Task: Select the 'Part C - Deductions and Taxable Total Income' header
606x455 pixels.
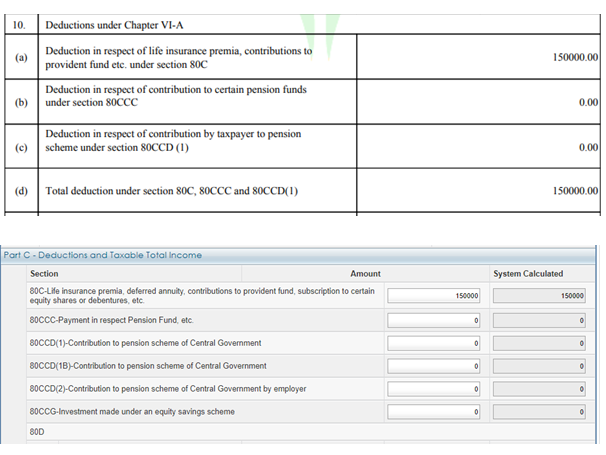Action: (x=103, y=255)
